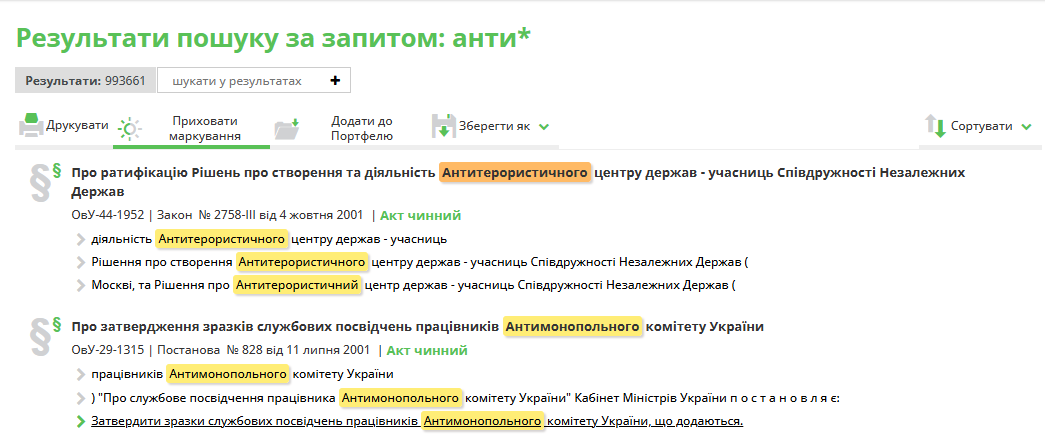Viewport: 1045px width, 443px height.
Task: Click the 'шукати у результатах' input field
Action: tap(238, 81)
